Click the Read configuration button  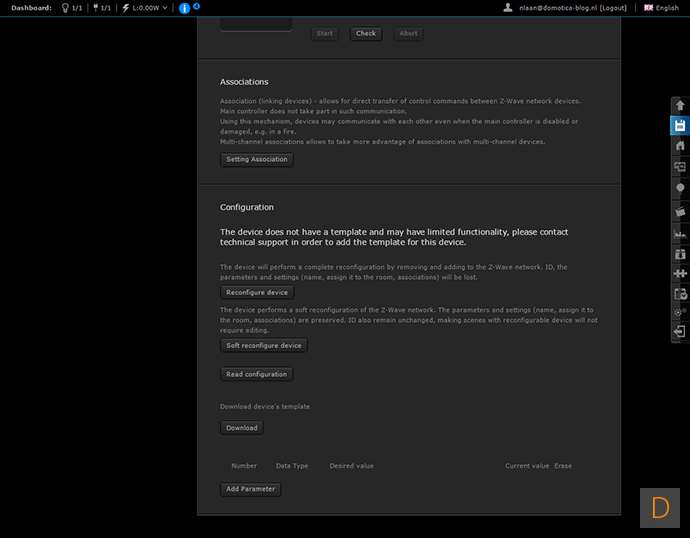pyautogui.click(x=257, y=374)
